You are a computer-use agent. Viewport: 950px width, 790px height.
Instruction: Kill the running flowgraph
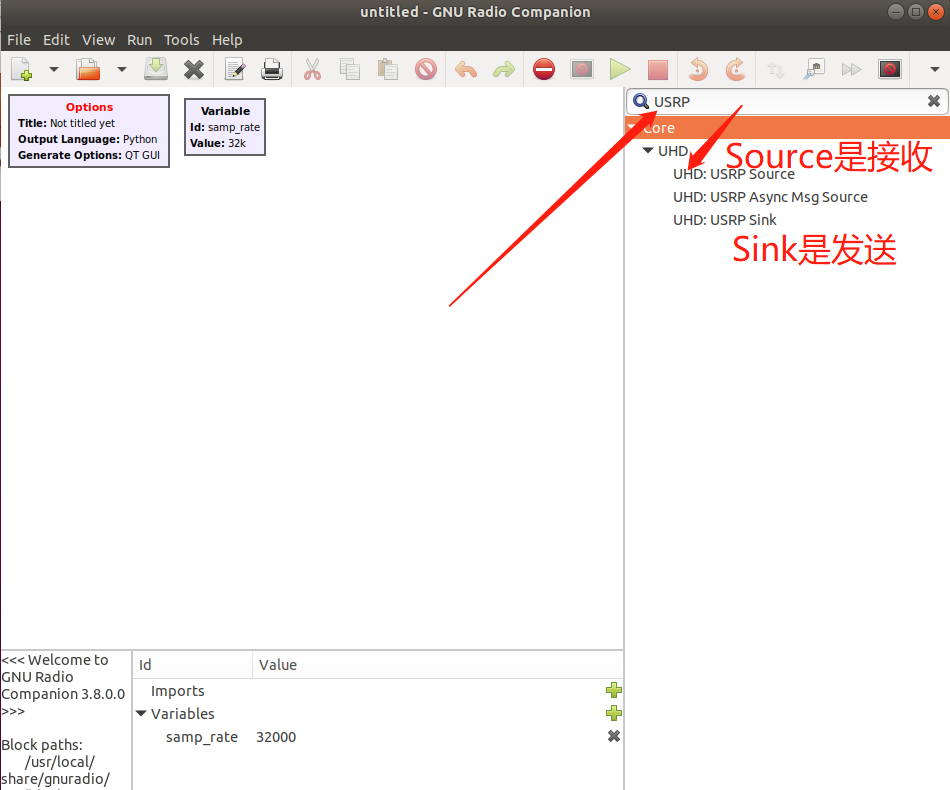[x=658, y=69]
